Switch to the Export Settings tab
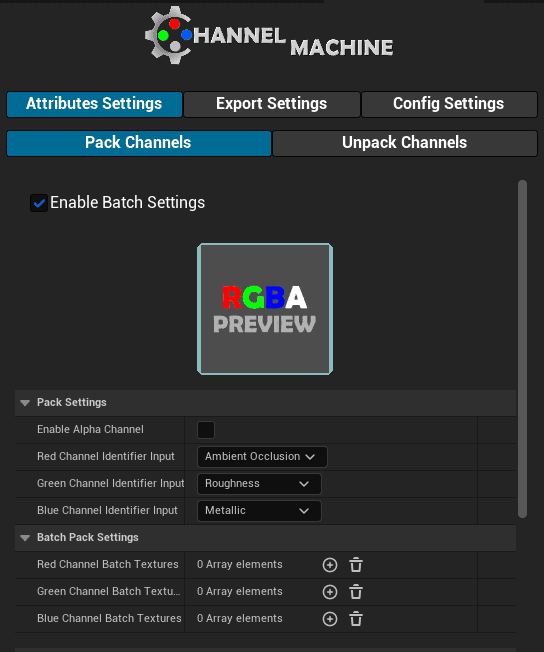The width and height of the screenshot is (544, 652). pyautogui.click(x=272, y=104)
